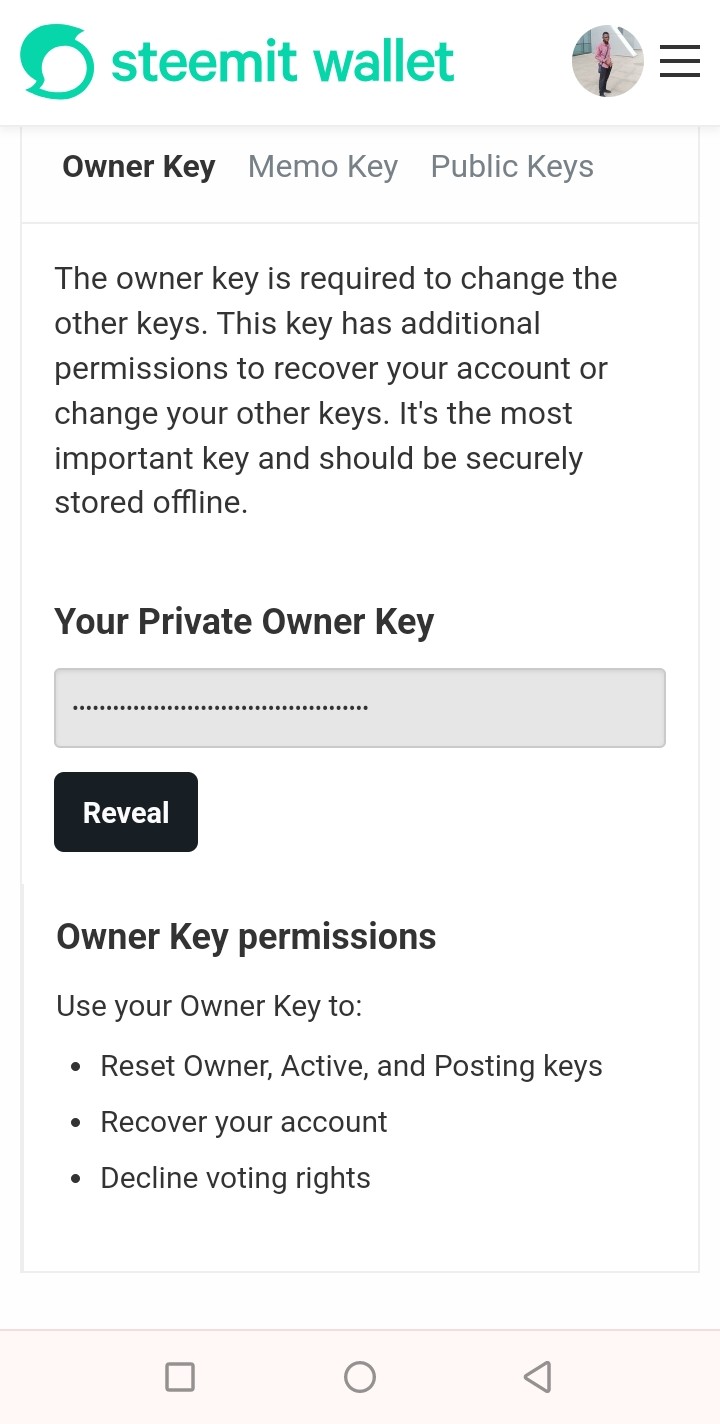This screenshot has width=720, height=1424.
Task: Tap the Steemit speech-bubble logo icon
Action: click(x=57, y=62)
